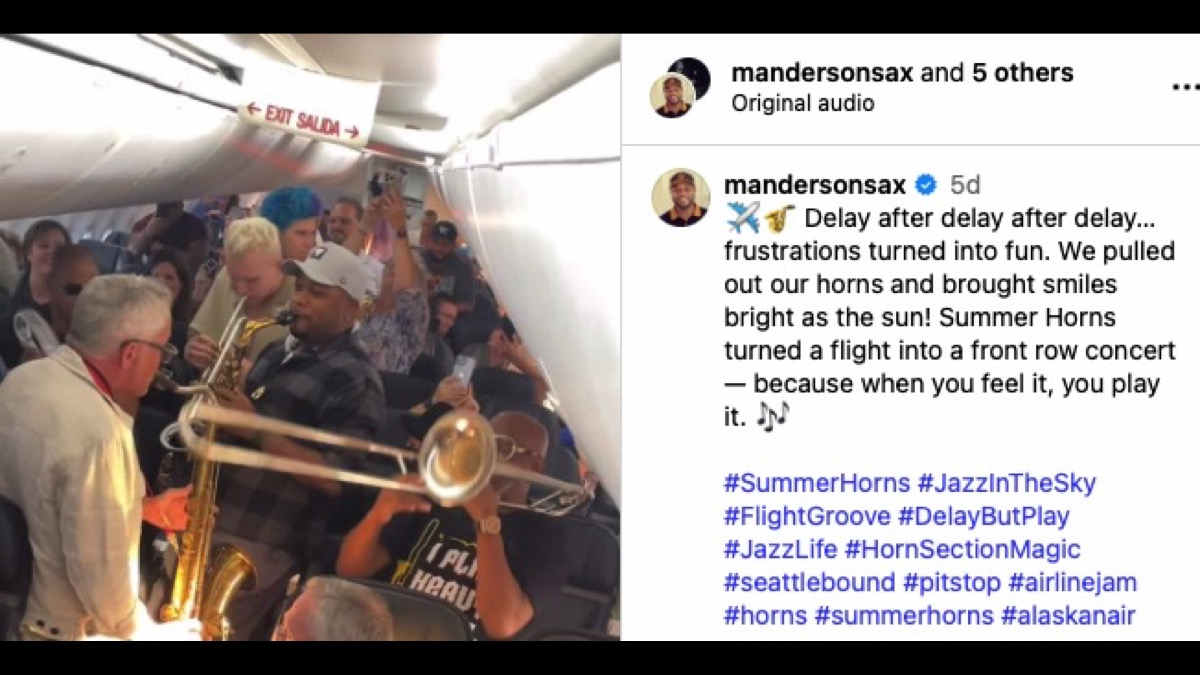The height and width of the screenshot is (675, 1200).
Task: Open the more options ellipsis menu
Action: point(1184,88)
